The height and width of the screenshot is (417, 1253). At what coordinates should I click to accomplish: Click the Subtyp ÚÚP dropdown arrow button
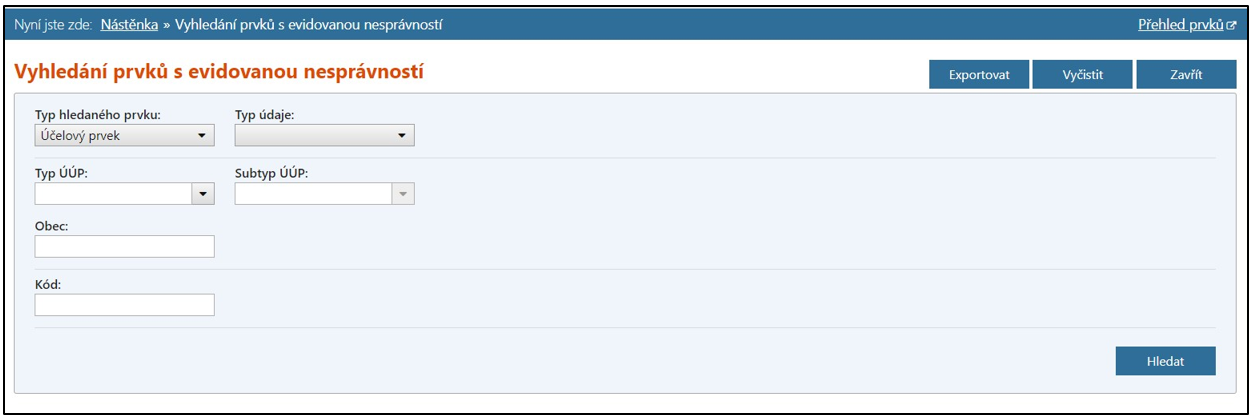(x=403, y=194)
